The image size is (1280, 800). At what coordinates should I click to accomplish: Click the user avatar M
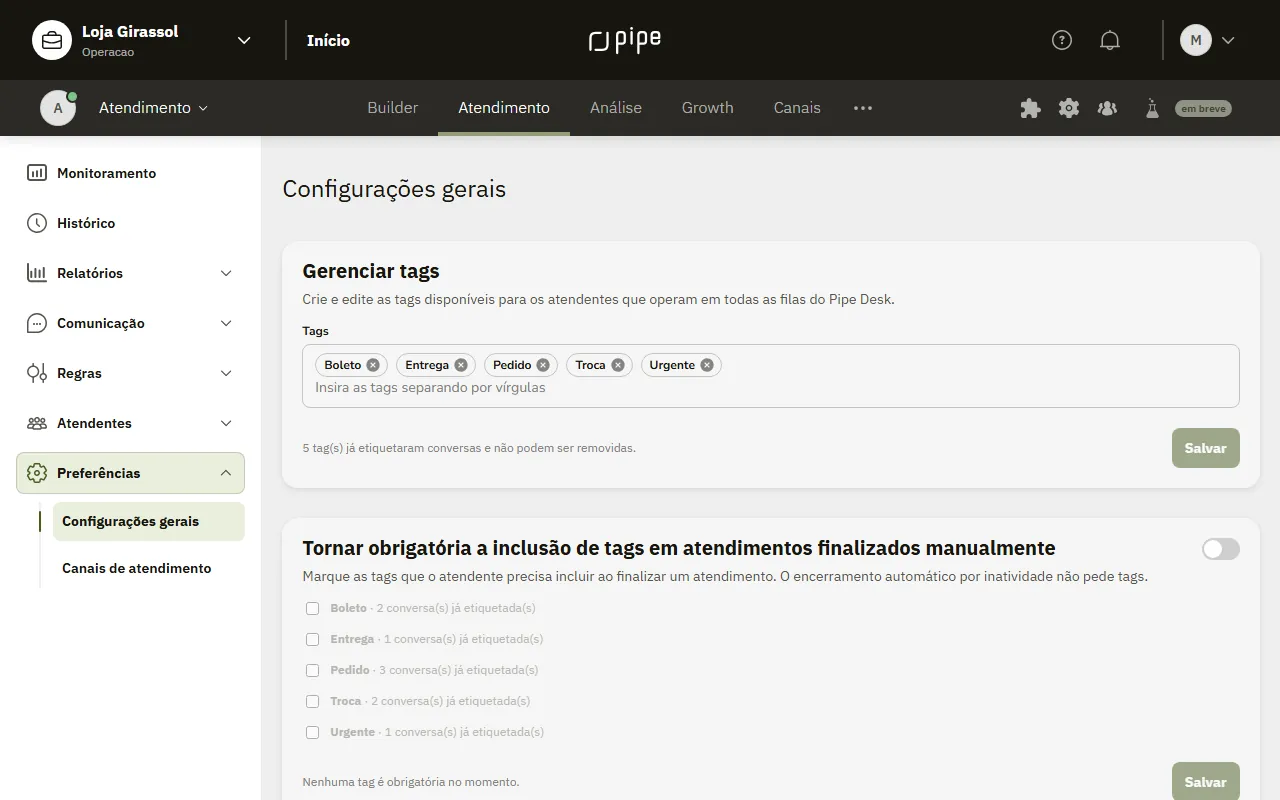pyautogui.click(x=1196, y=40)
